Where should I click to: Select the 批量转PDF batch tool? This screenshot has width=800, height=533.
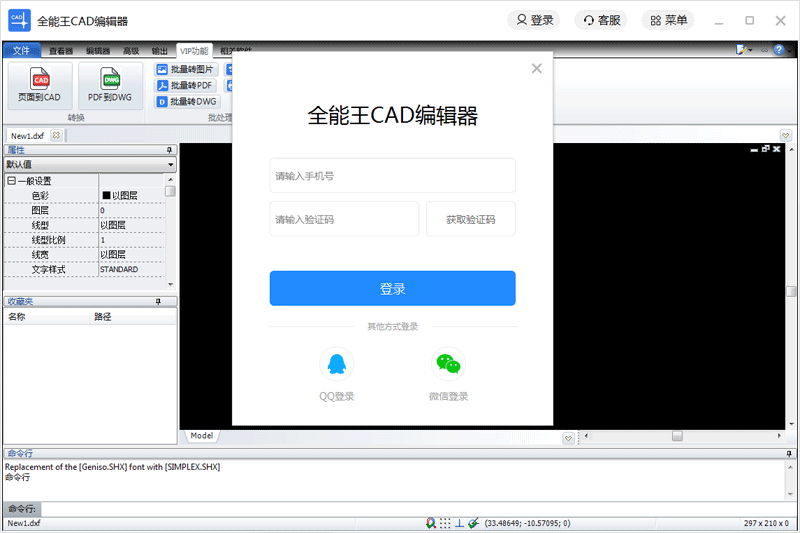point(186,85)
